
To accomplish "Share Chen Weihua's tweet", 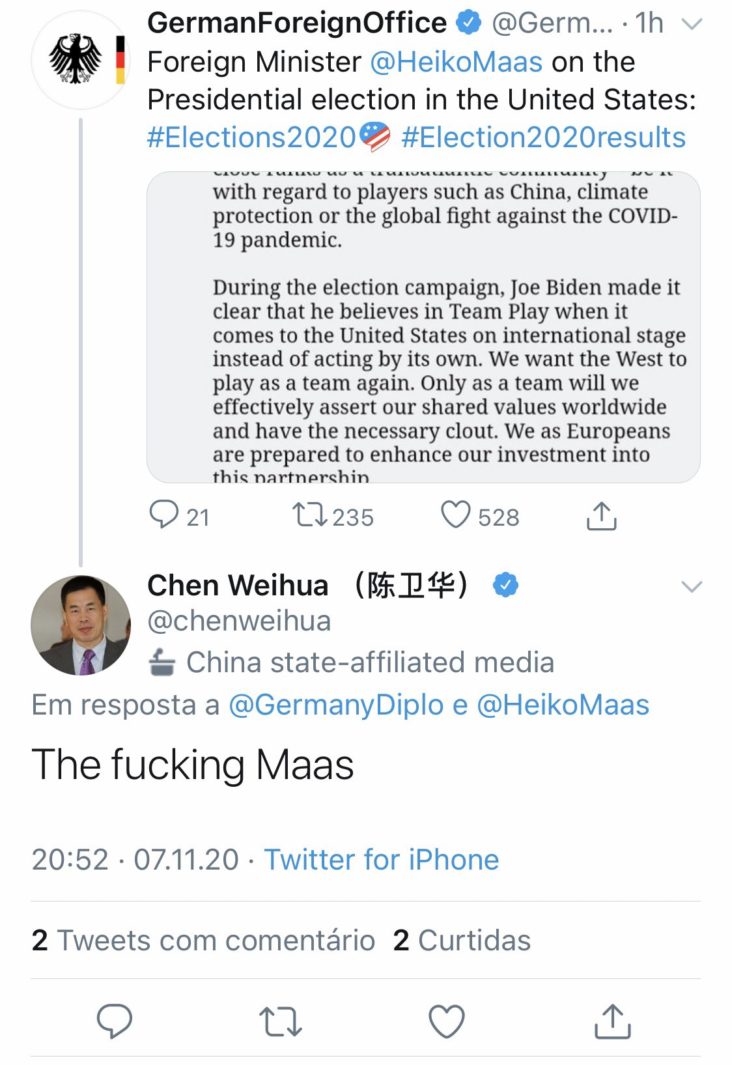I will [612, 1020].
